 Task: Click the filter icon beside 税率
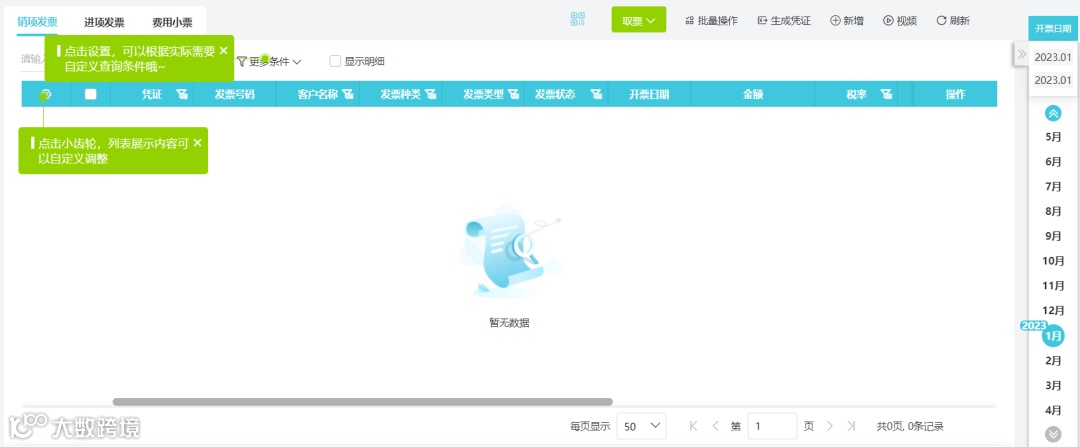point(887,94)
